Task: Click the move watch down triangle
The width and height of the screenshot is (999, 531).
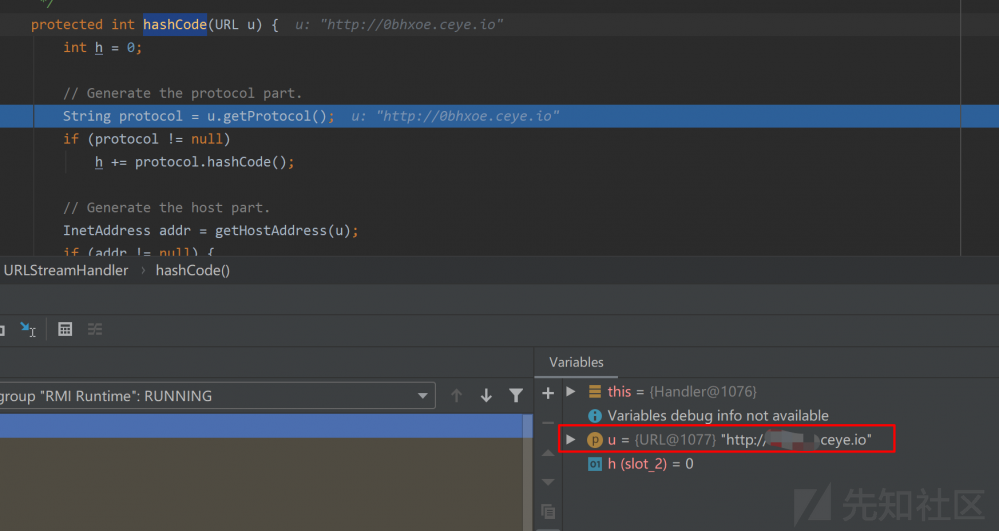Action: [548, 482]
